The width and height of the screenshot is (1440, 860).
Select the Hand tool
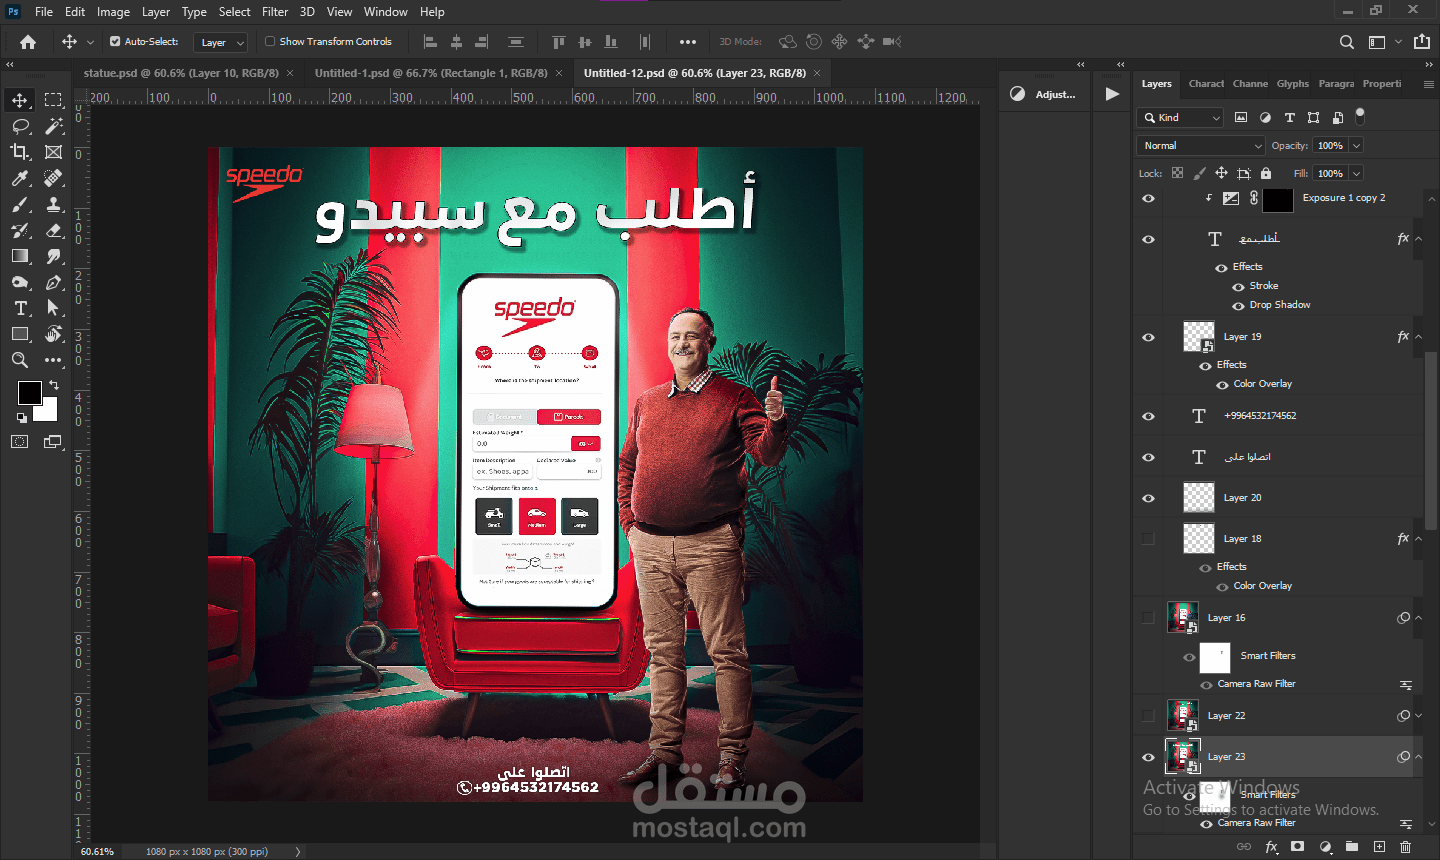coord(54,334)
